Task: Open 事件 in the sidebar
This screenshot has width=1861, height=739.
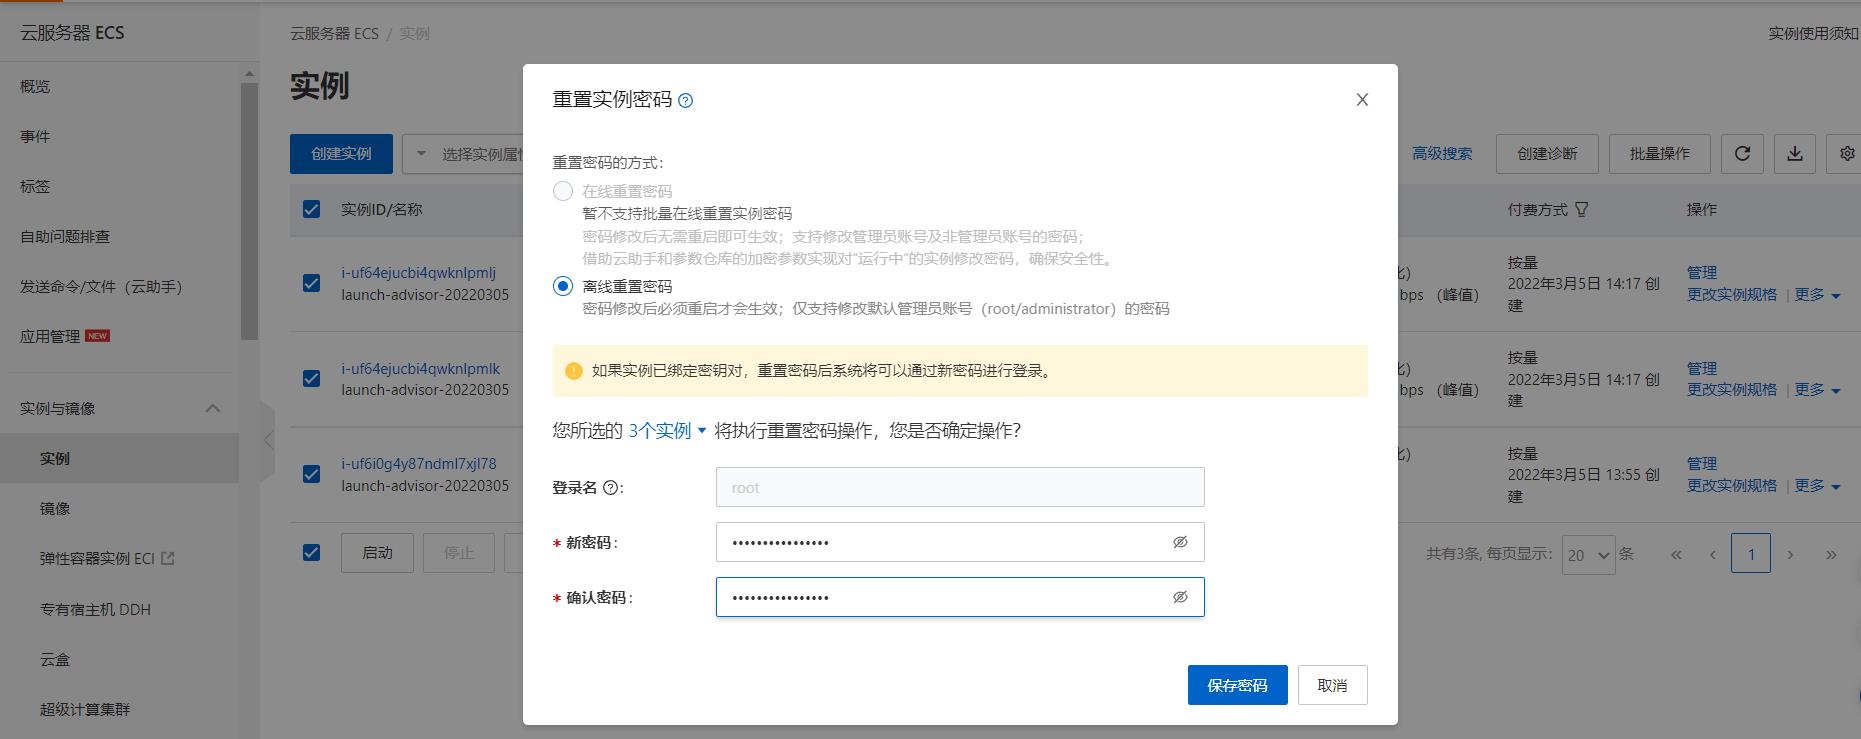Action: [35, 137]
